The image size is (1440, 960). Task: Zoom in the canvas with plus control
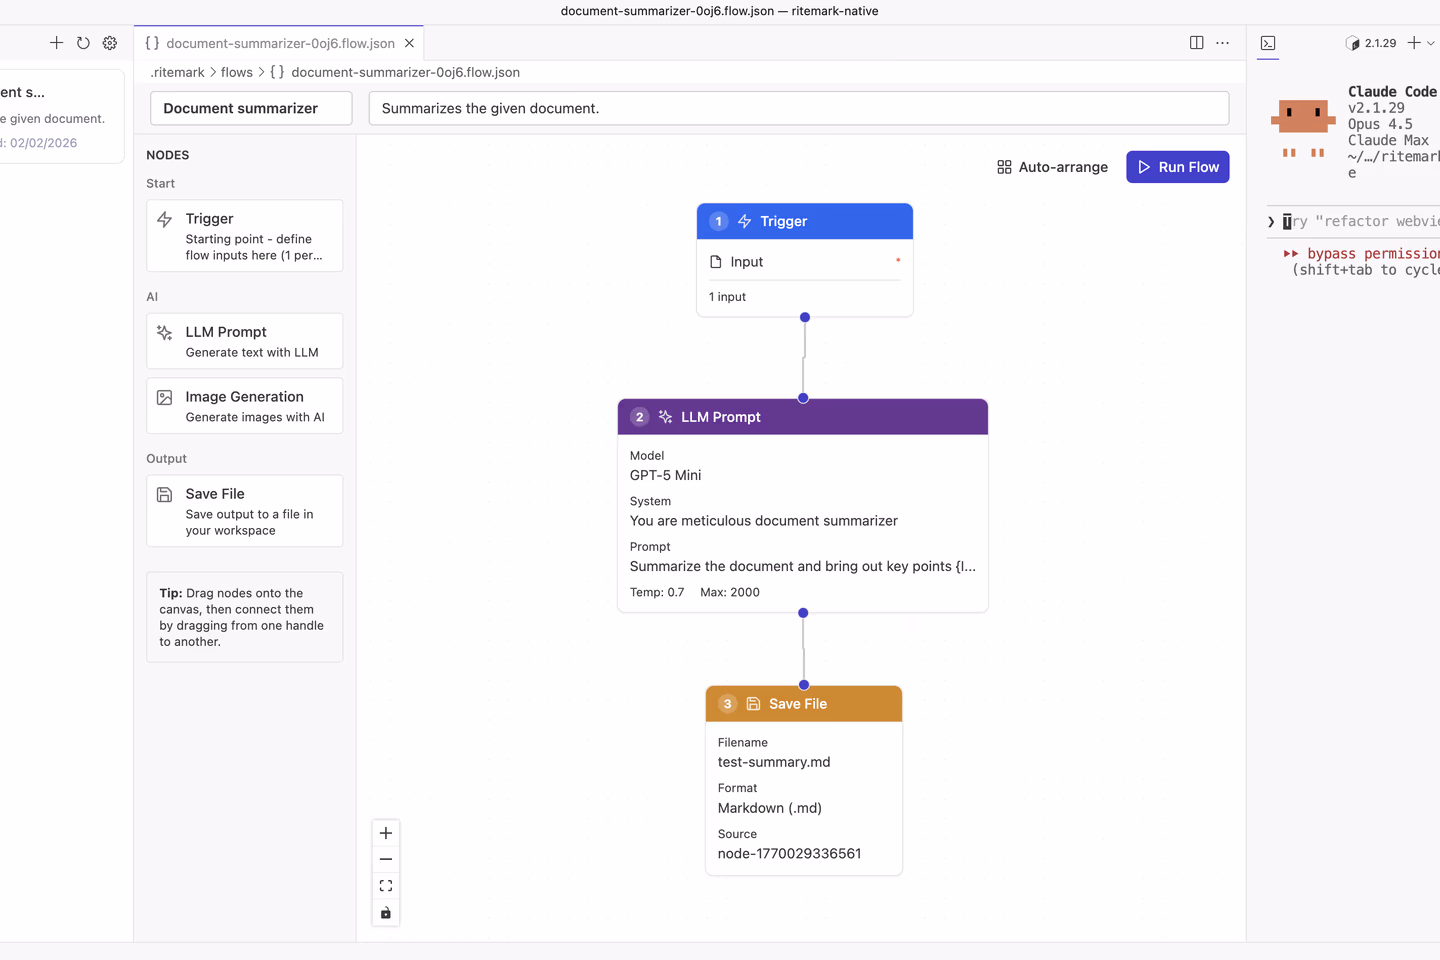coord(386,833)
